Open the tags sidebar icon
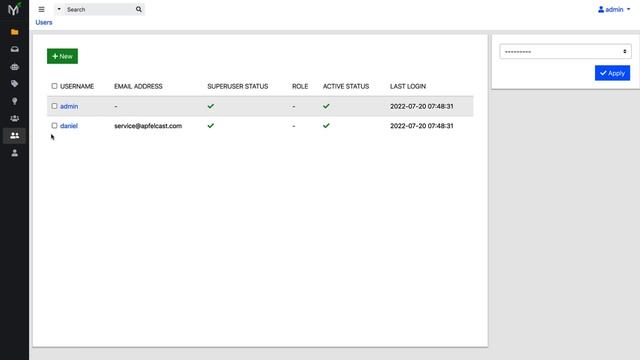640x360 pixels. (15, 84)
